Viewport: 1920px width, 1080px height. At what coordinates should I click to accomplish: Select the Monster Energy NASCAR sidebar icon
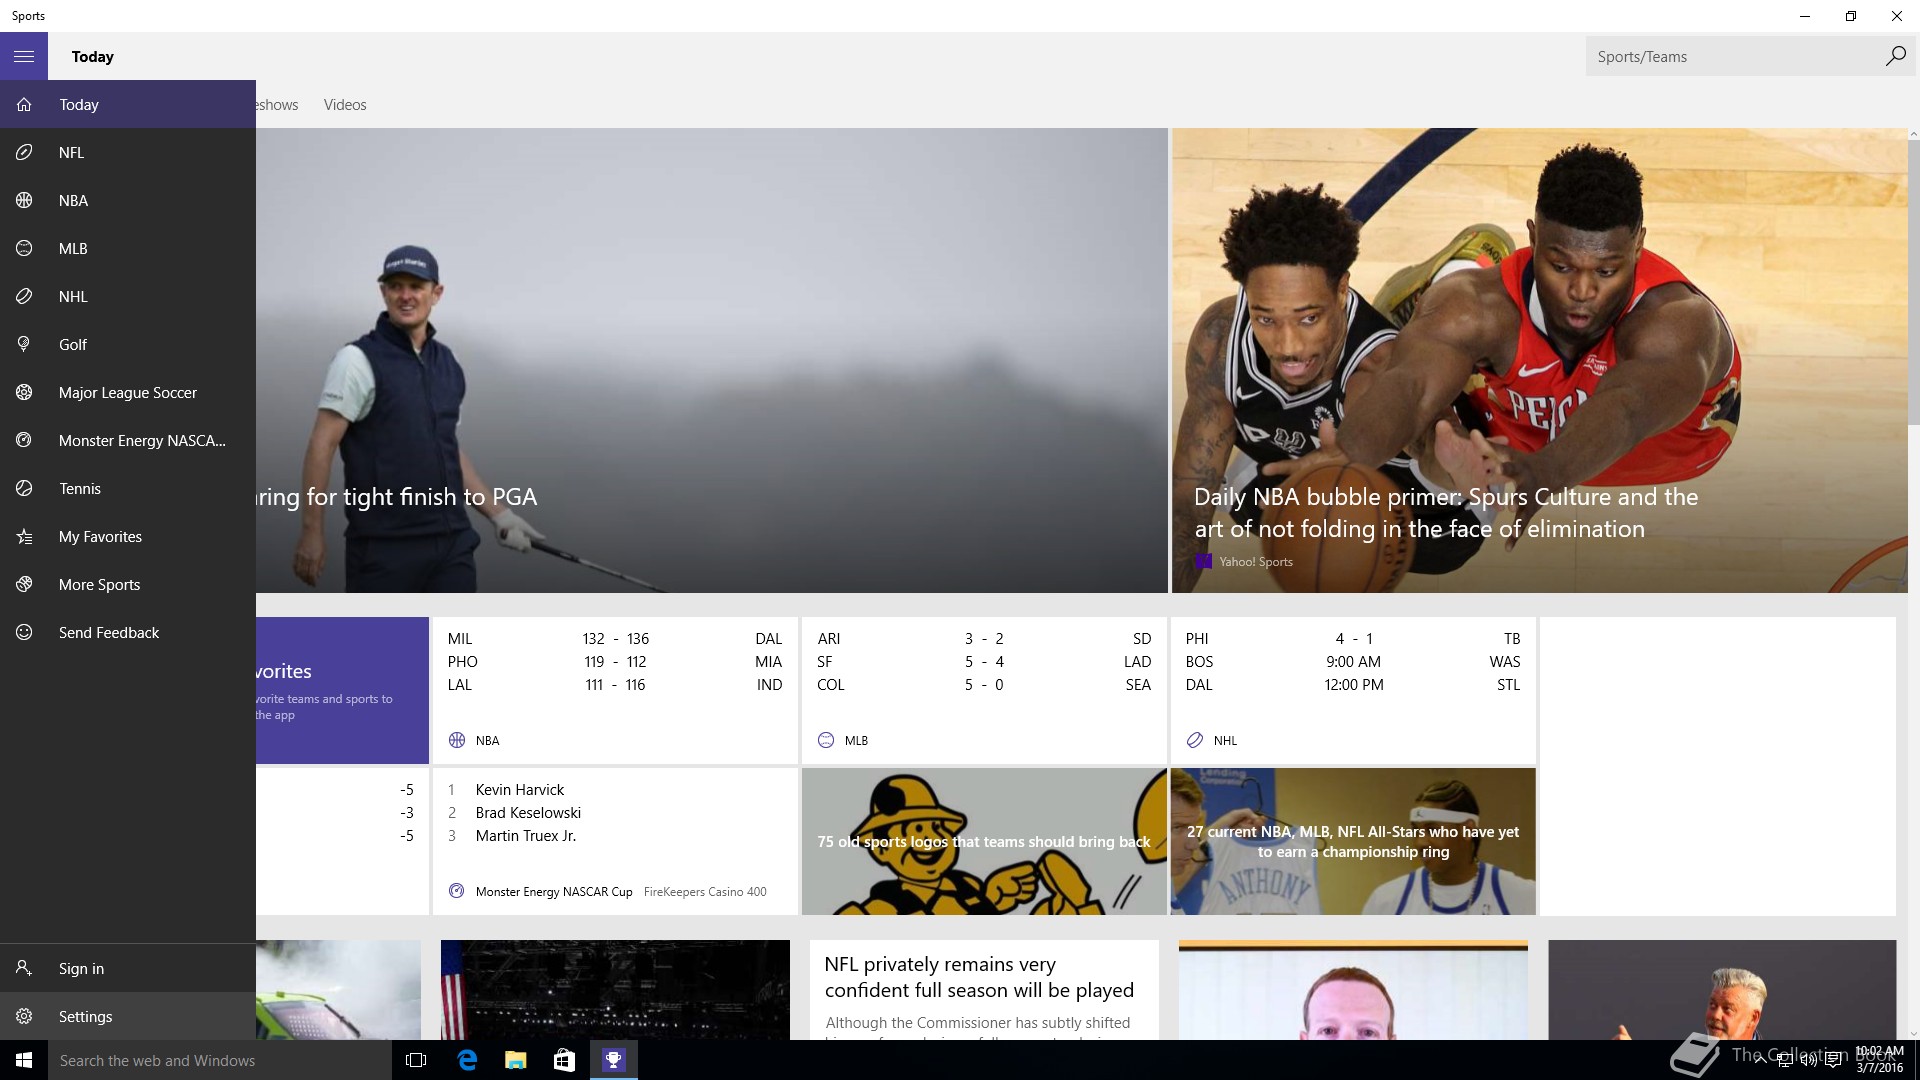[24, 441]
